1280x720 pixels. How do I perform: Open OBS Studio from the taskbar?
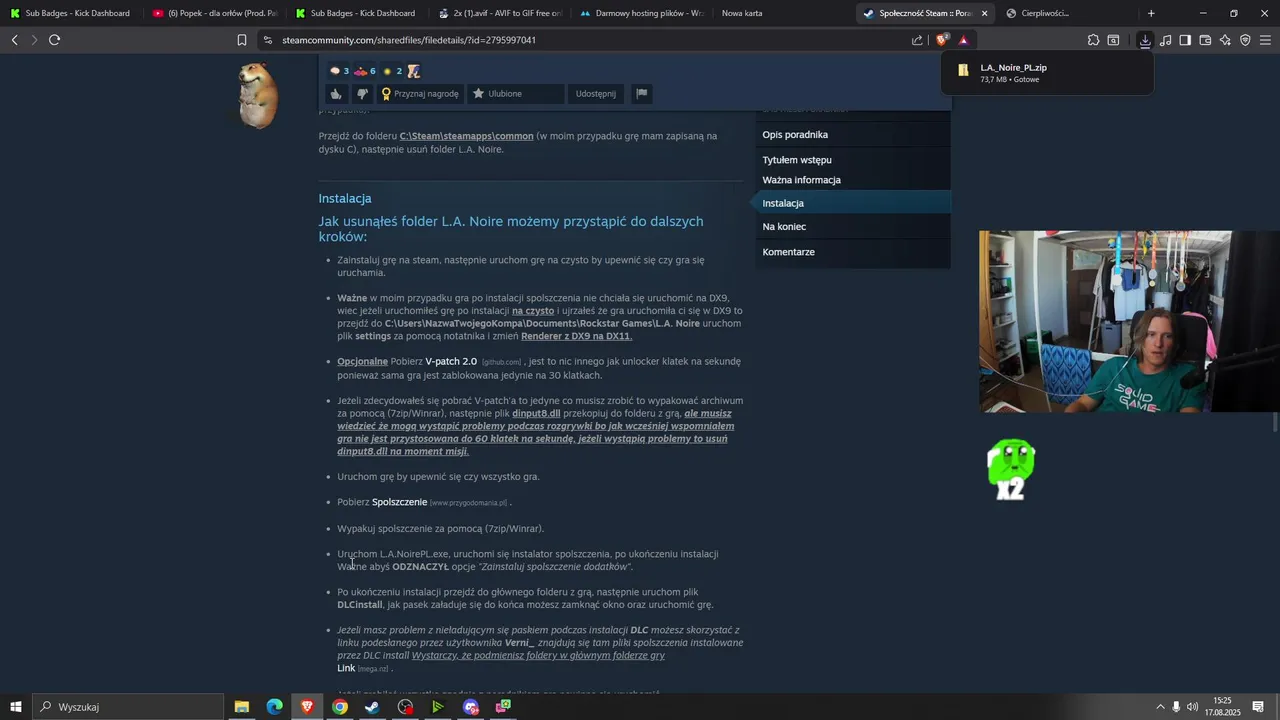tap(405, 707)
